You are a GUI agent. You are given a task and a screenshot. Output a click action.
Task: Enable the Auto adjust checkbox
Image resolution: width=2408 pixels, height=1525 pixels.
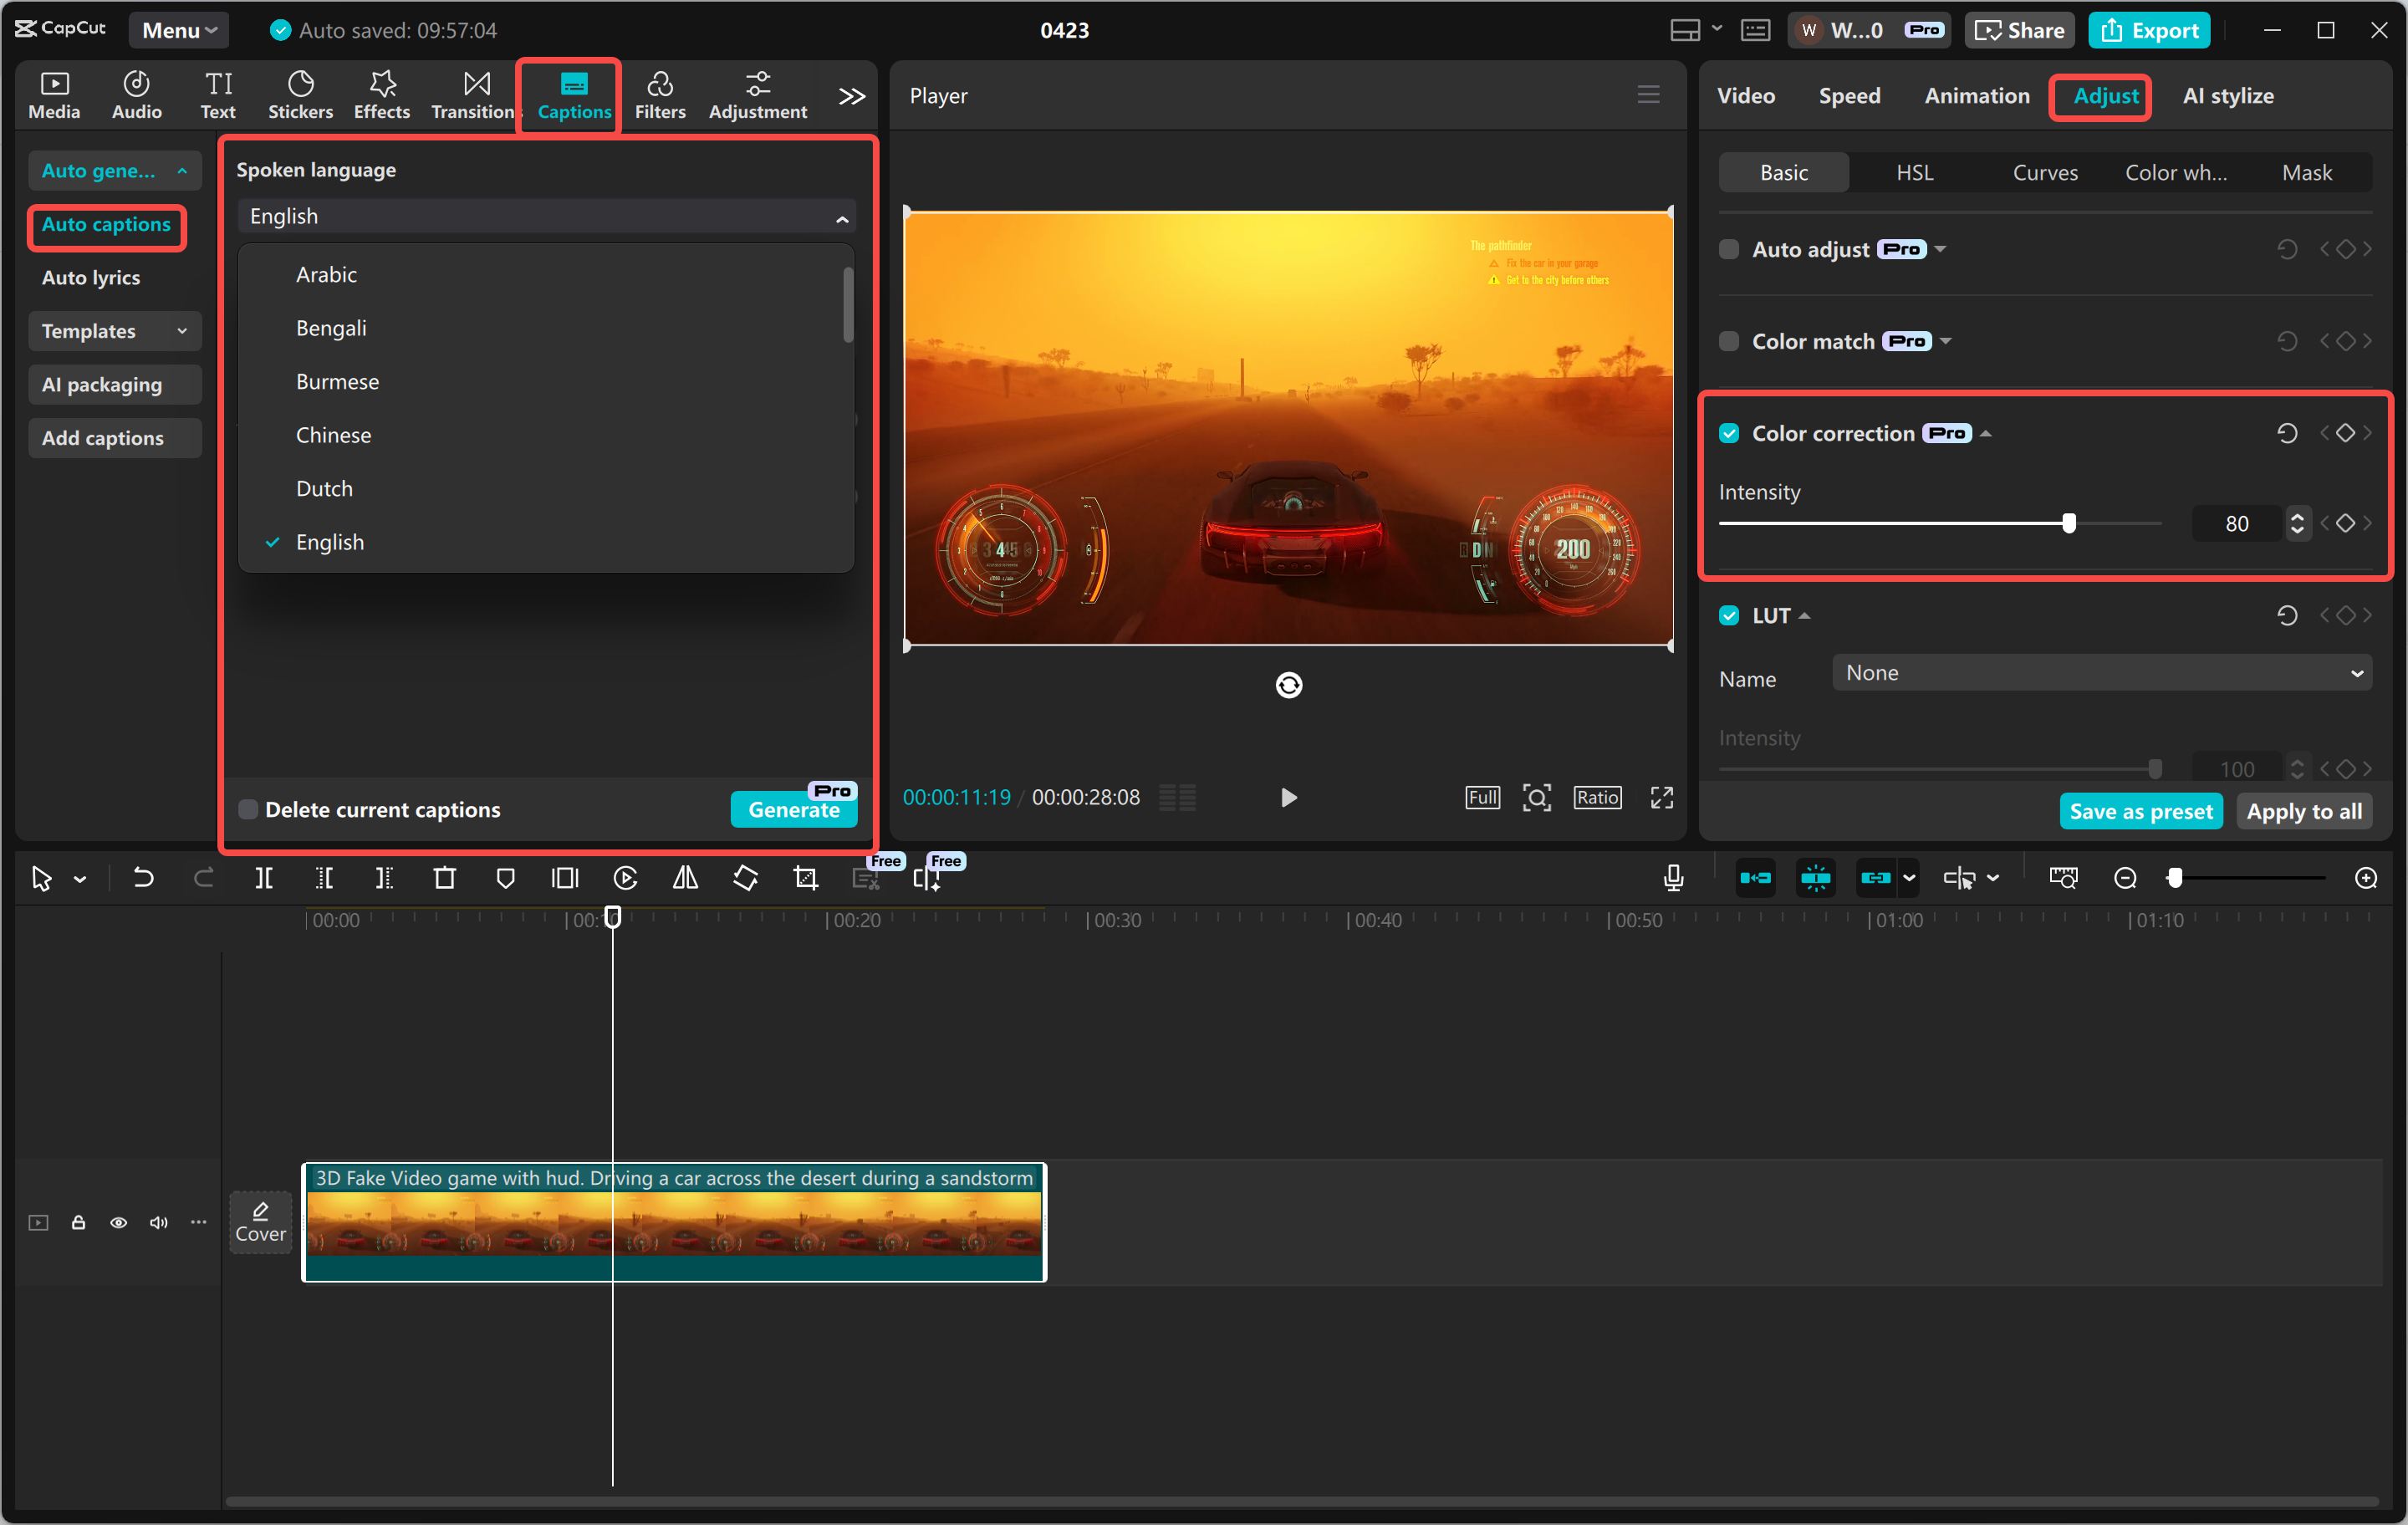tap(1729, 249)
